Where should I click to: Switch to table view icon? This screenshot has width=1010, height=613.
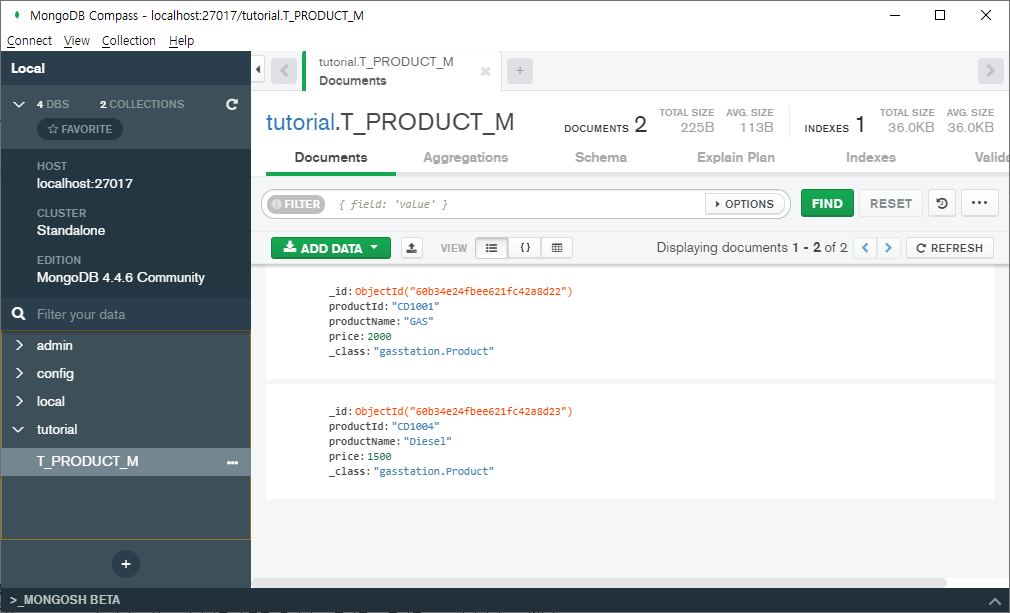[x=557, y=247]
